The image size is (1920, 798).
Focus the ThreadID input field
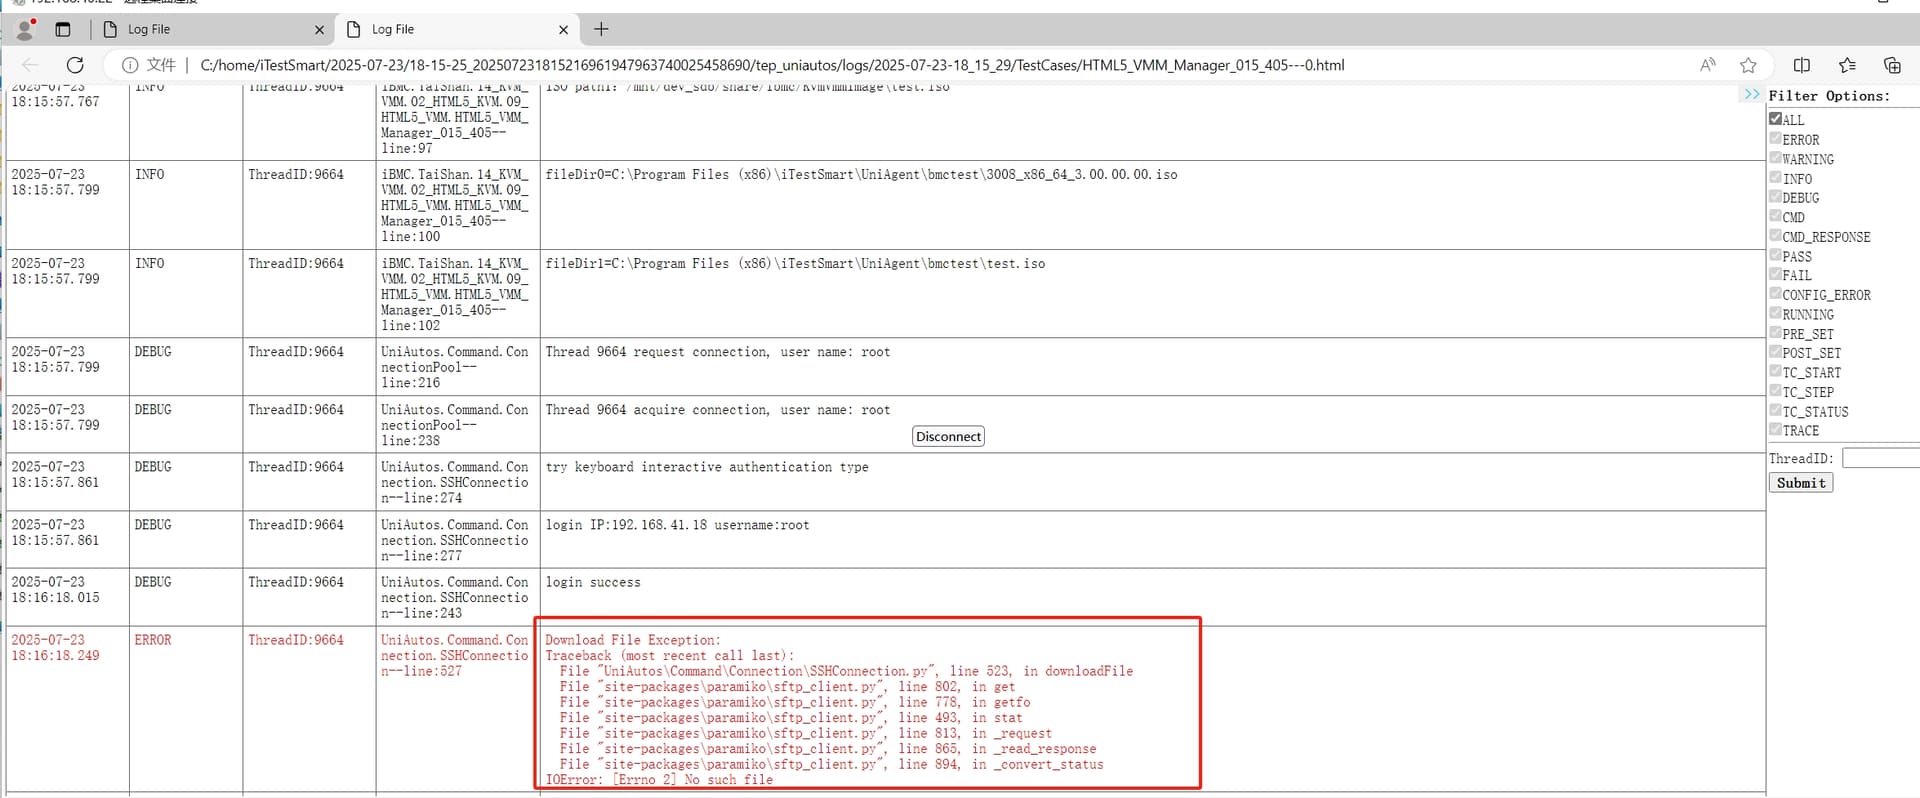(1880, 458)
